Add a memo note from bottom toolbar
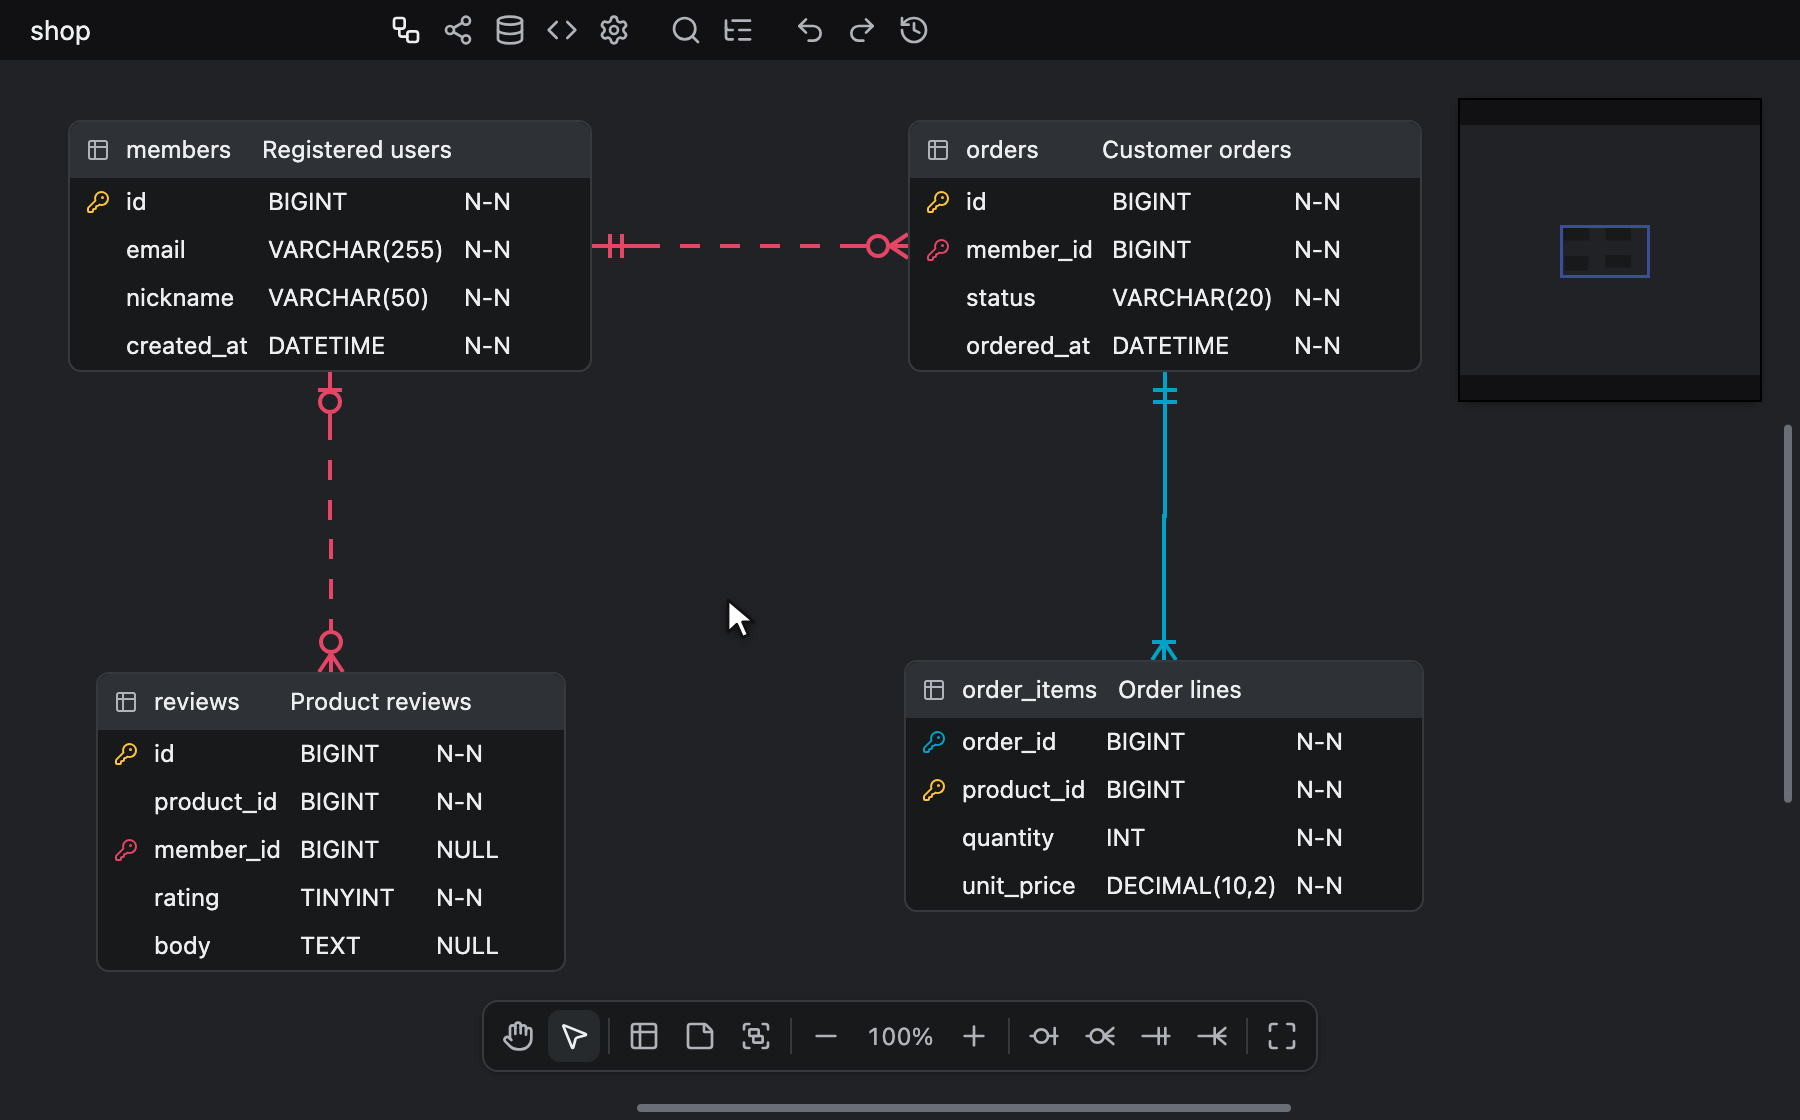The width and height of the screenshot is (1800, 1120). pos(700,1036)
